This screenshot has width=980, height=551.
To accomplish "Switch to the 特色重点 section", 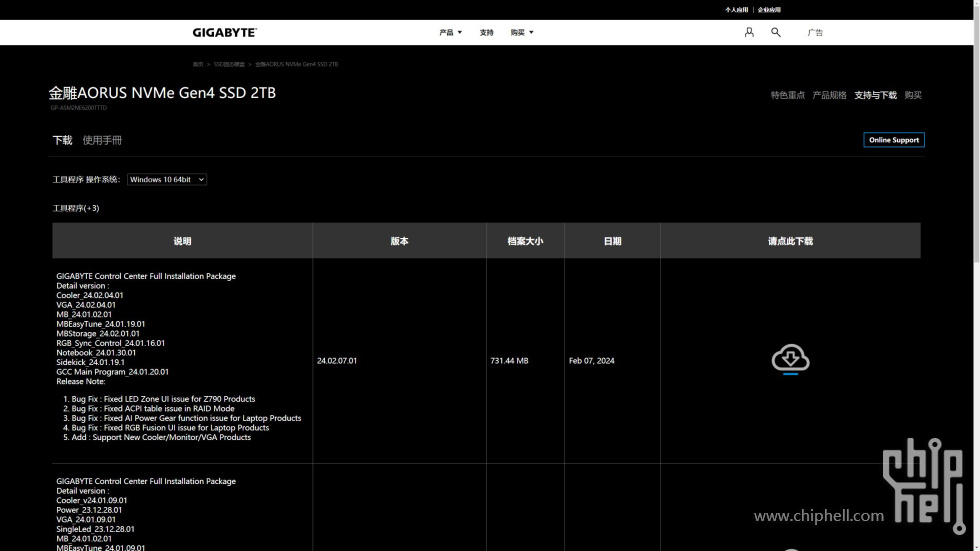I will tap(788, 95).
